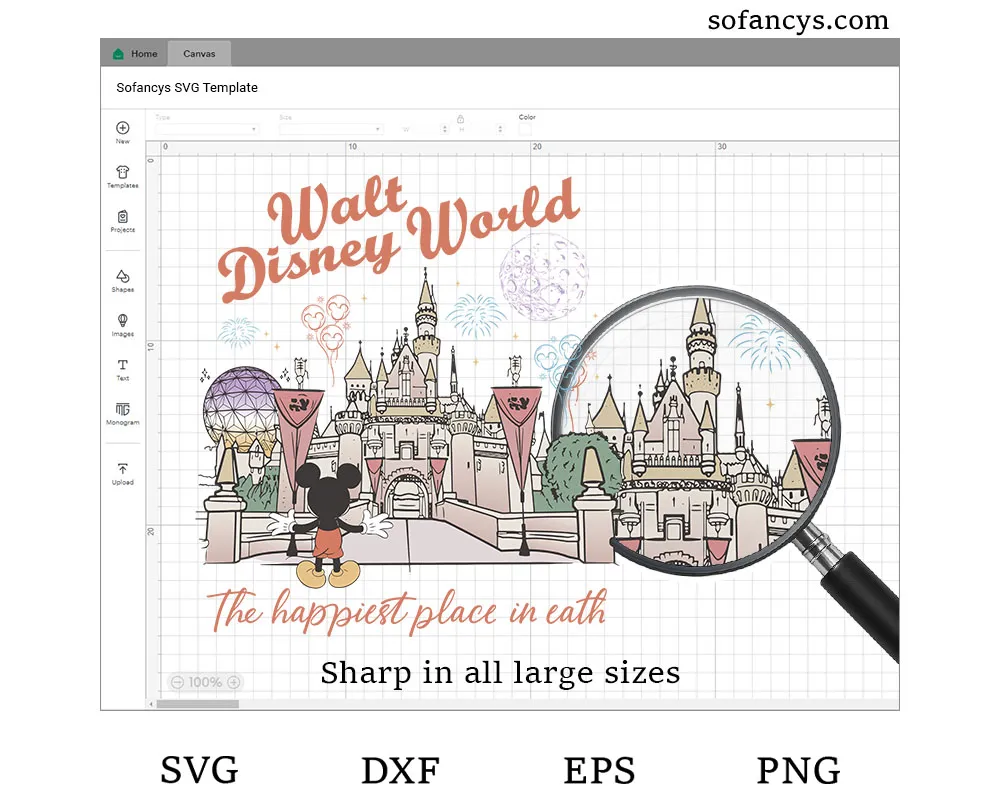Screen dimensions: 1000x800
Task: Click the horizontal scrollbar thumb
Action: [198, 704]
